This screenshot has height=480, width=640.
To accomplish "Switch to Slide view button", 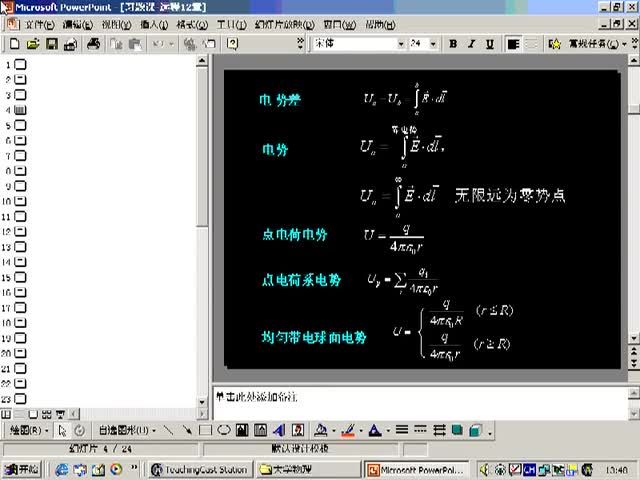I will [33, 414].
